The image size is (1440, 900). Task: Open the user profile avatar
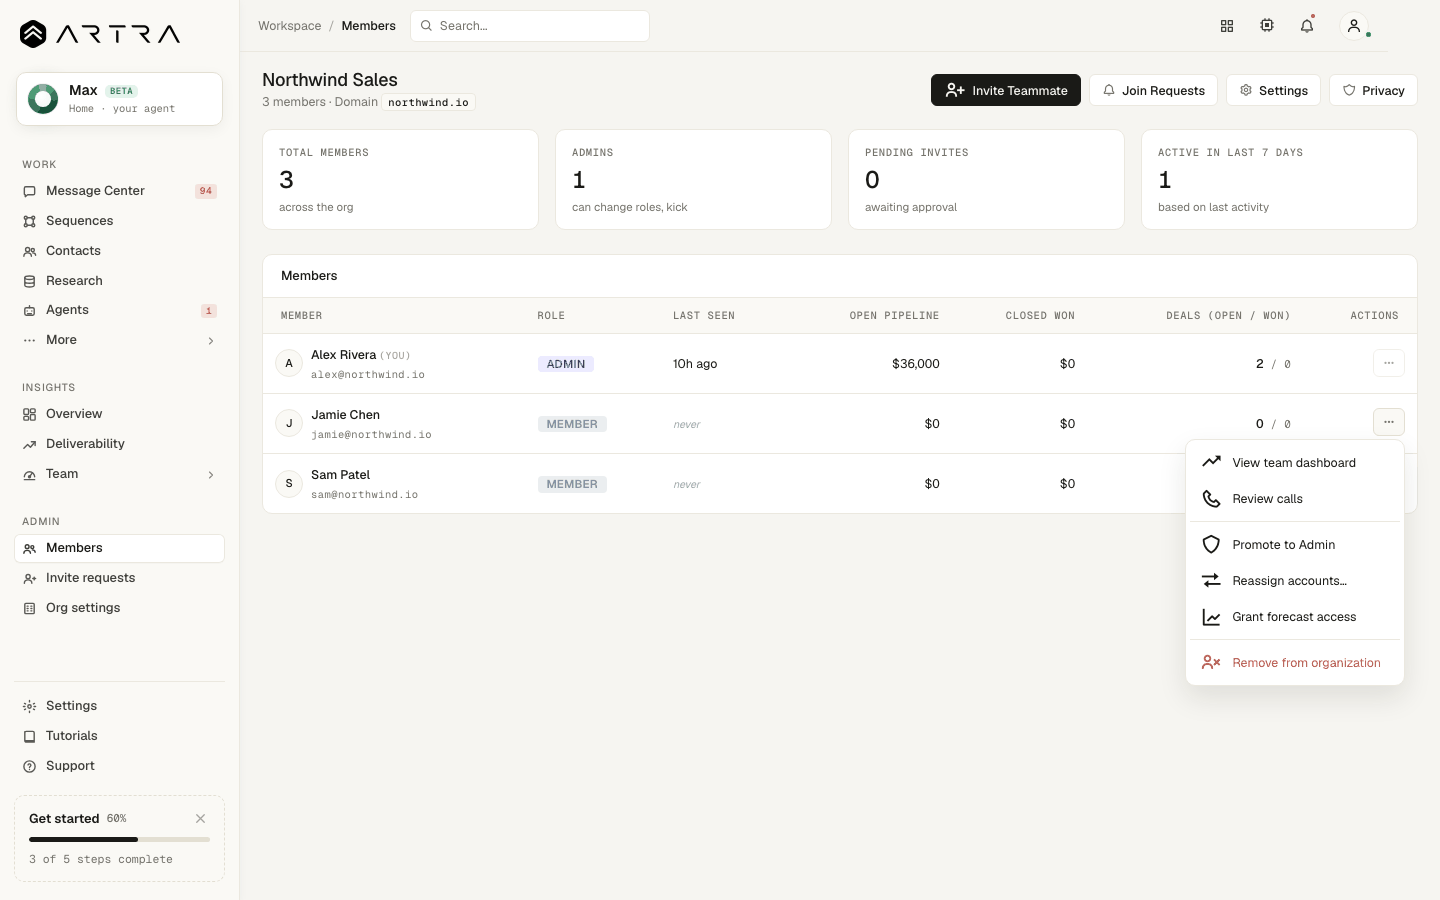[x=1354, y=26]
